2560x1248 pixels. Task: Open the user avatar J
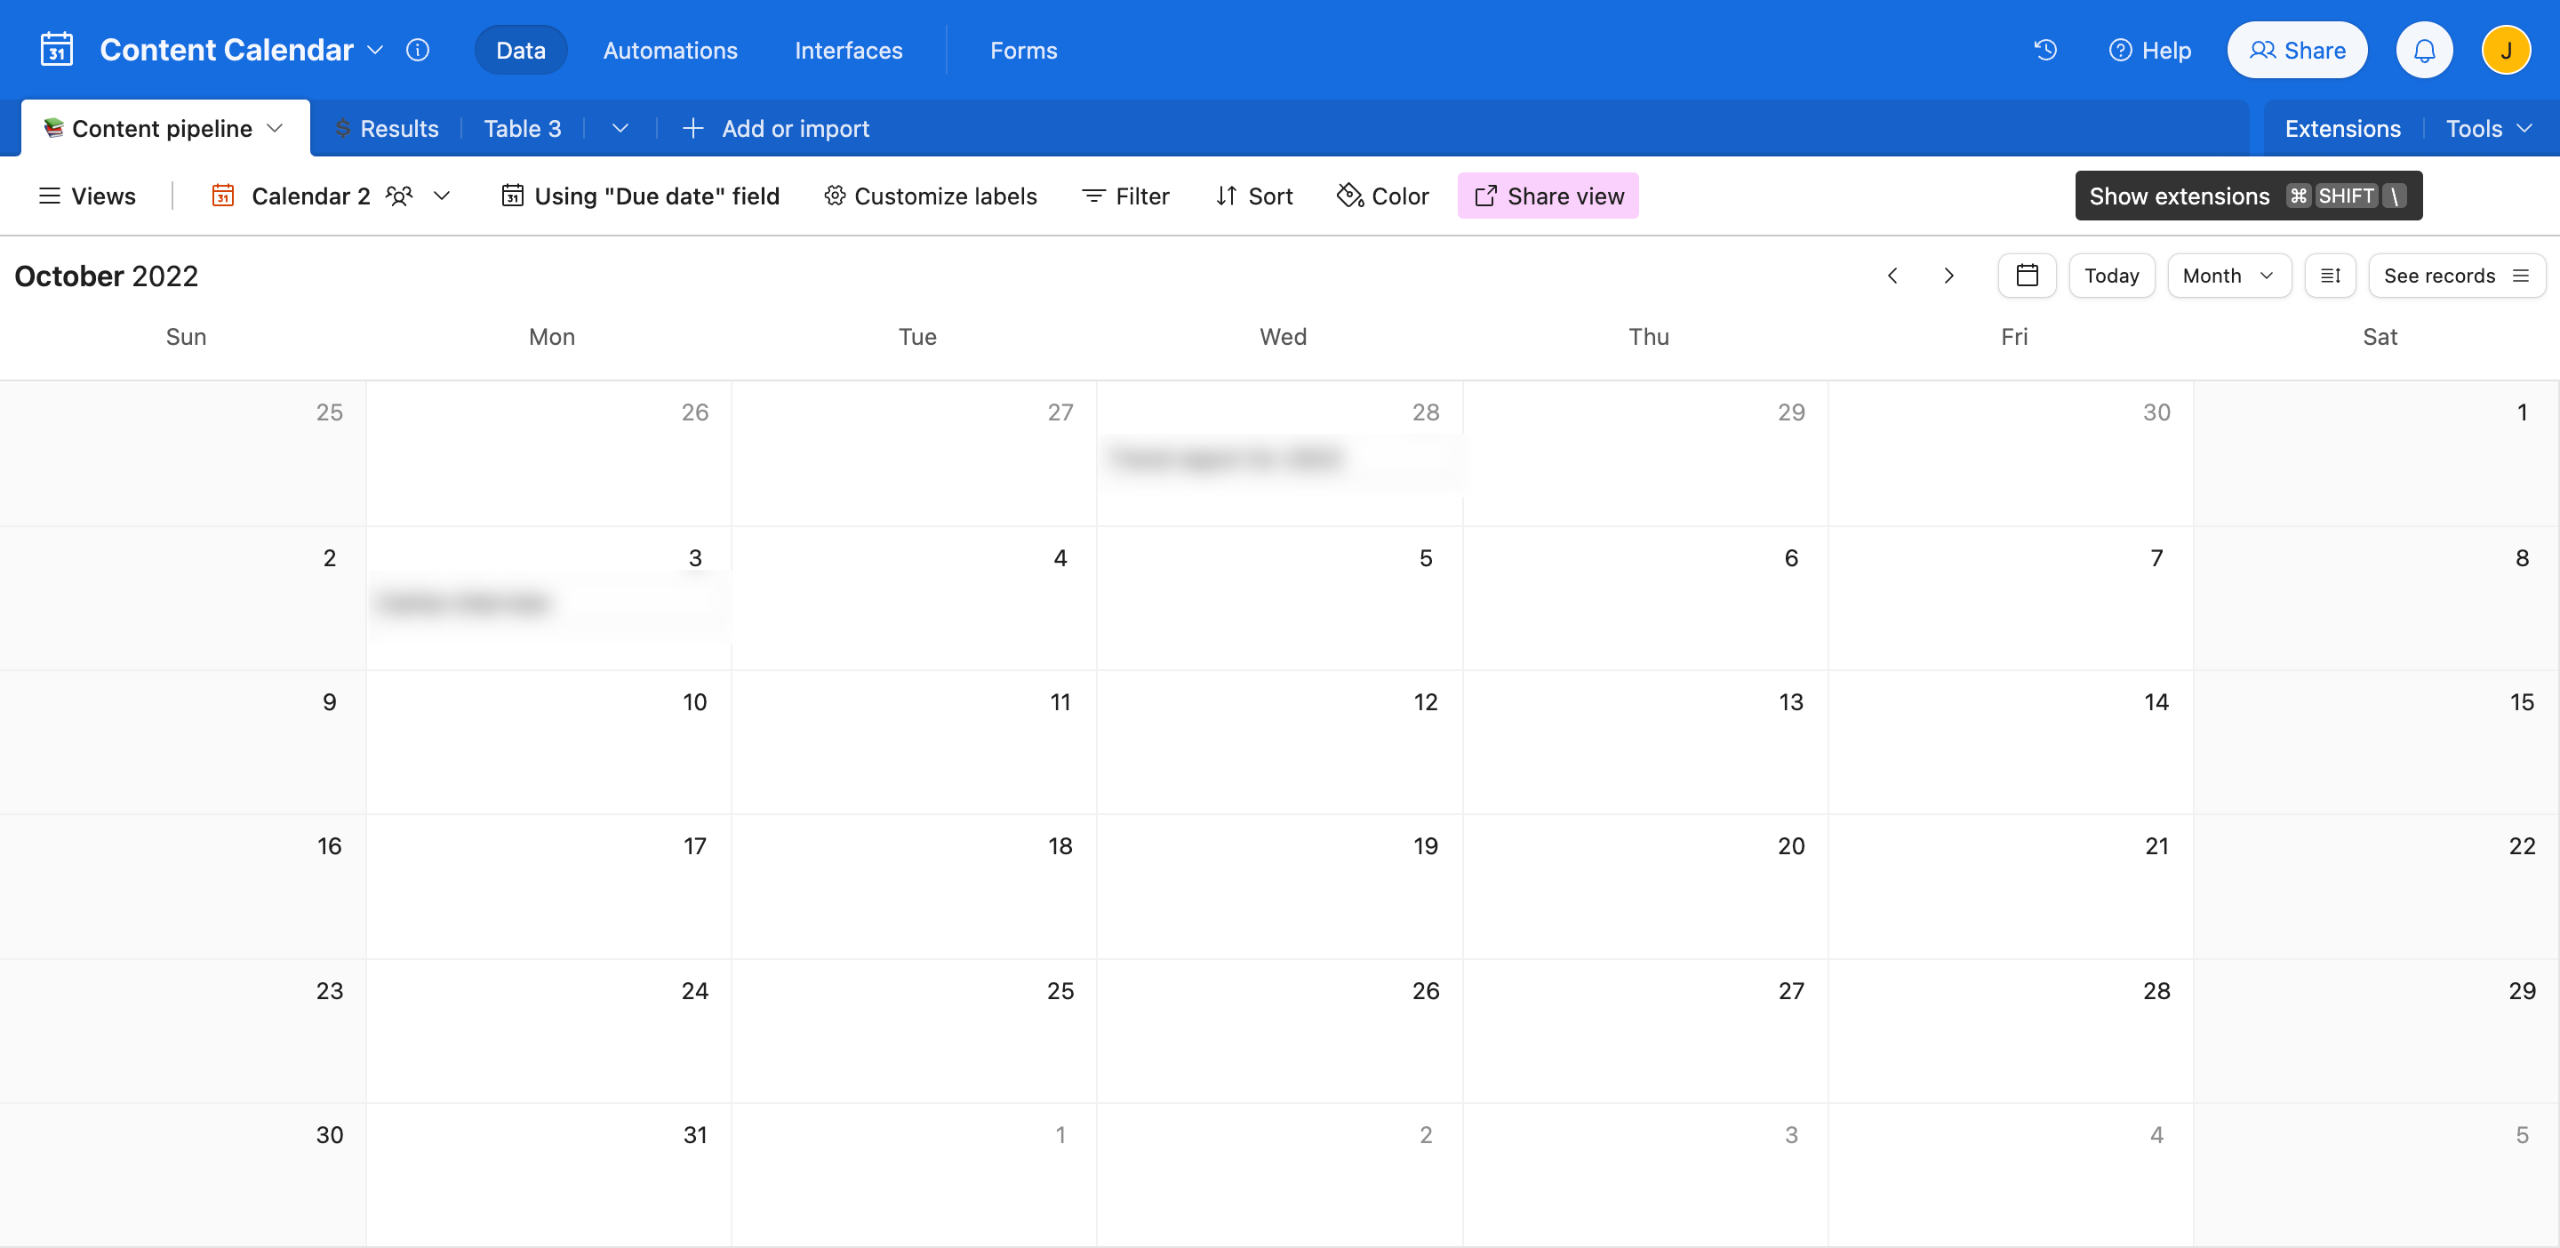2506,50
